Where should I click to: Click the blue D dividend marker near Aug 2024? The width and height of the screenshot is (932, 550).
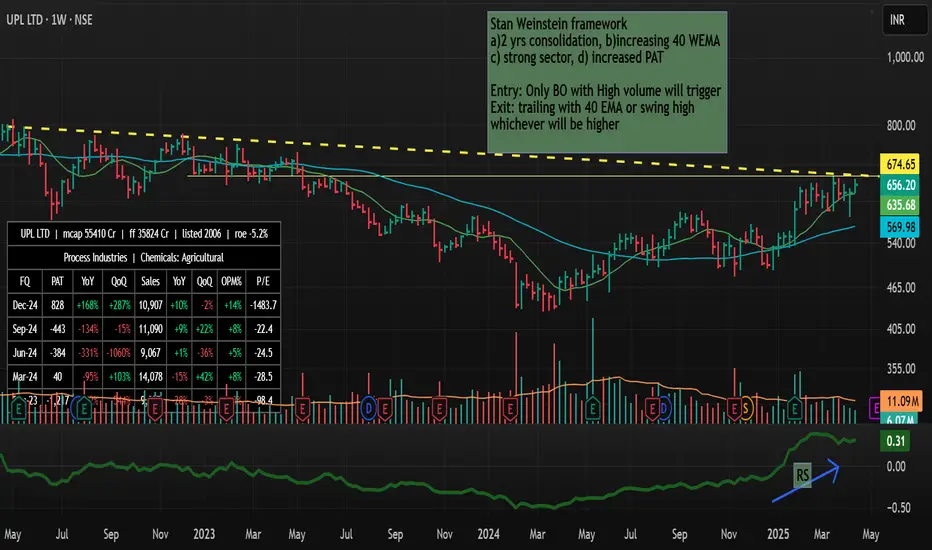pos(664,408)
